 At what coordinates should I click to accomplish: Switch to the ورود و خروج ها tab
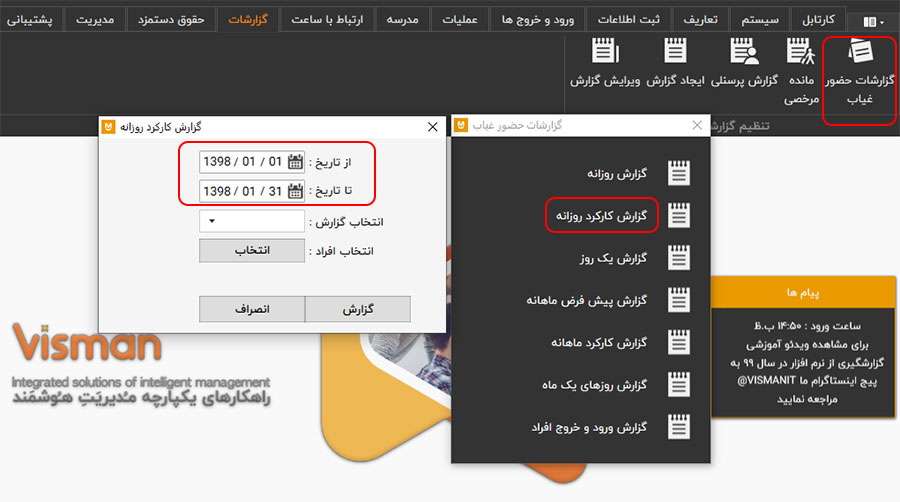(537, 20)
